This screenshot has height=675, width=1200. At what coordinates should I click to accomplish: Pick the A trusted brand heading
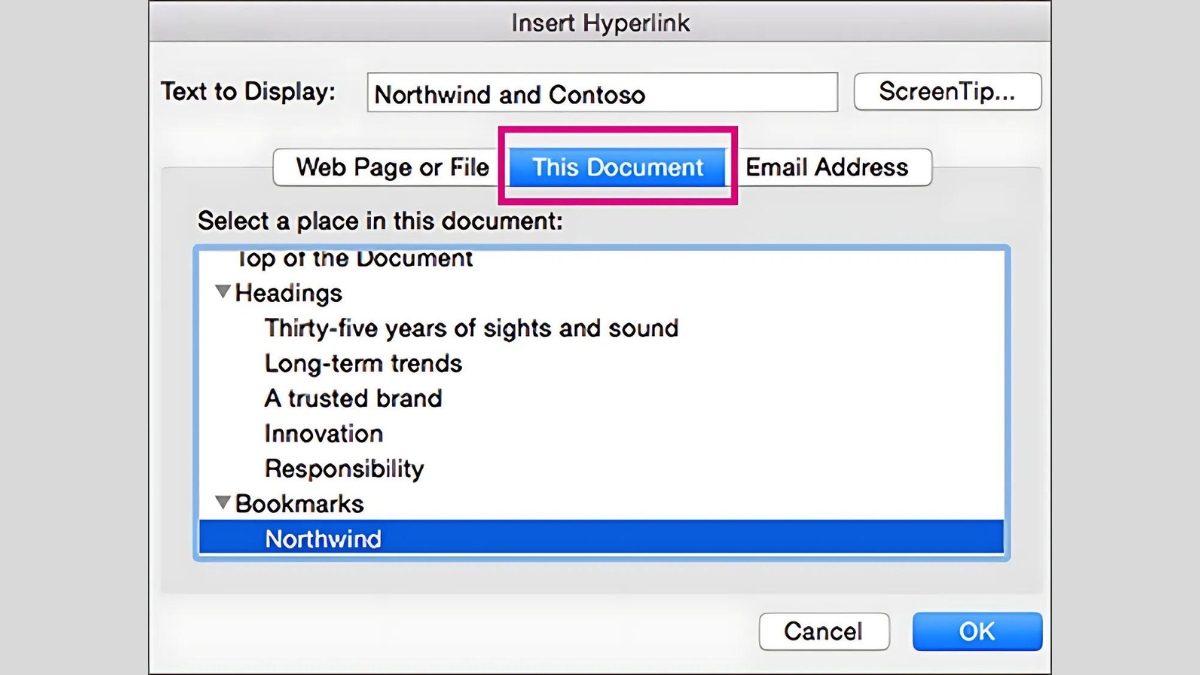tap(353, 398)
